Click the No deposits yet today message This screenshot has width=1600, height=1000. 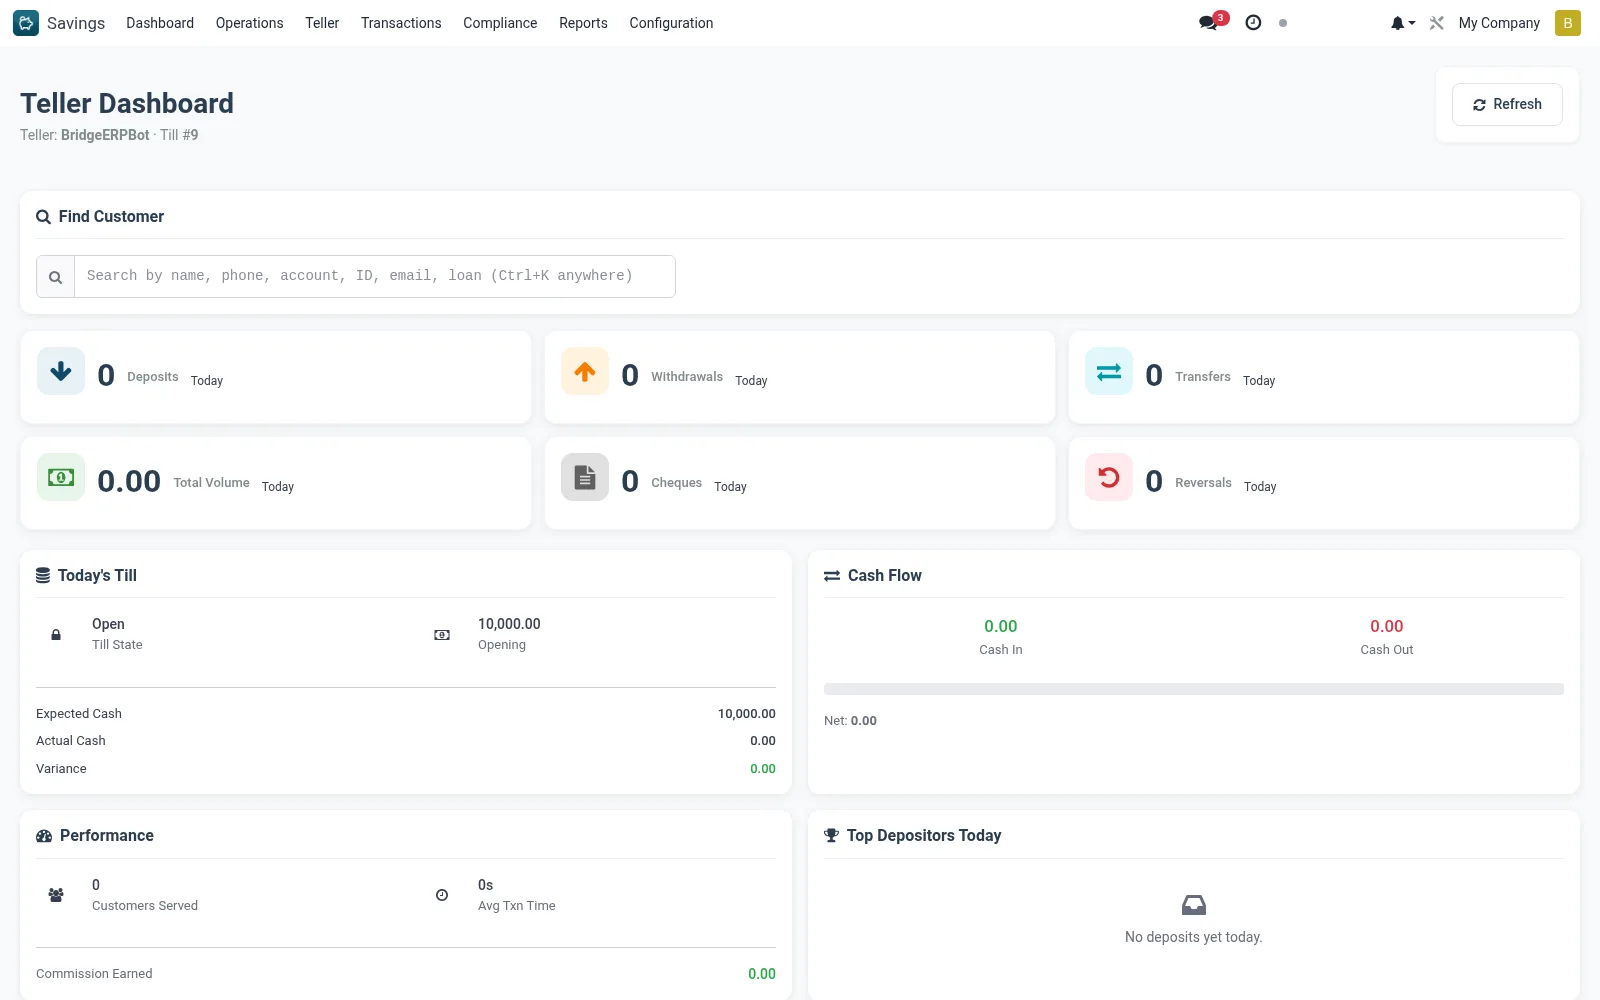coord(1194,937)
